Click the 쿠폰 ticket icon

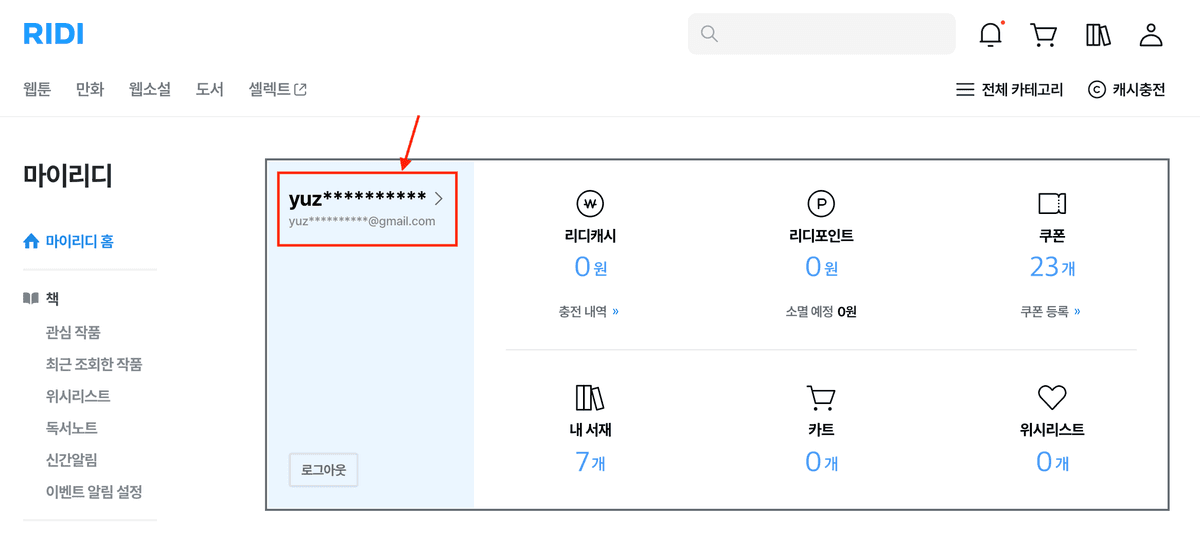click(x=1052, y=204)
